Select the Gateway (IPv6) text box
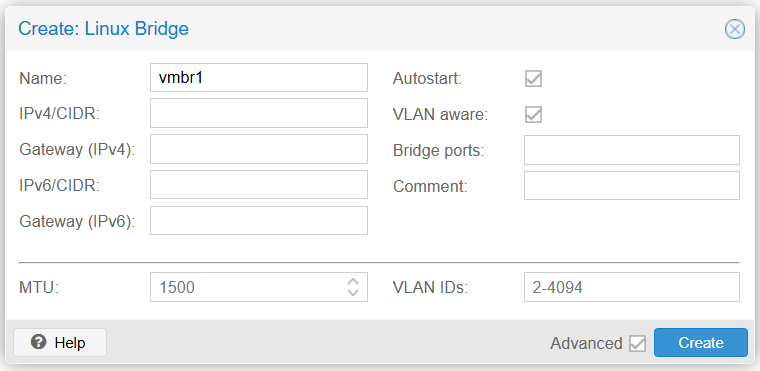 click(259, 221)
